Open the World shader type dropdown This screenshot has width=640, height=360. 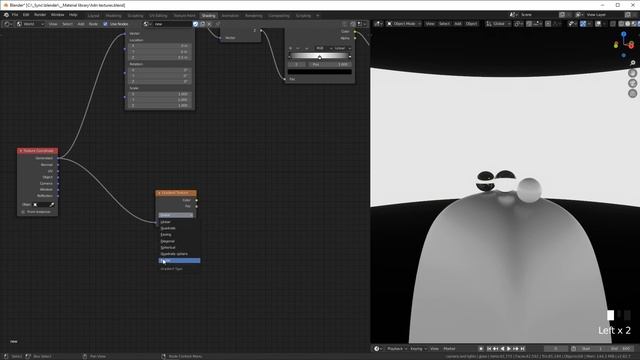pos(30,24)
